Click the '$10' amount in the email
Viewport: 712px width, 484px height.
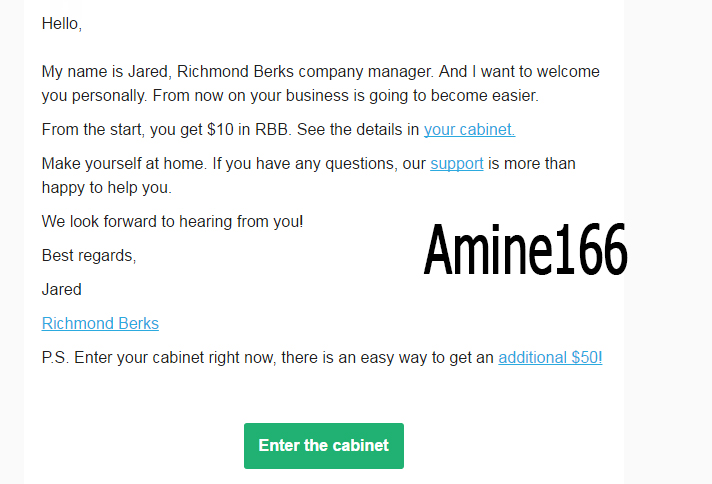(x=220, y=130)
